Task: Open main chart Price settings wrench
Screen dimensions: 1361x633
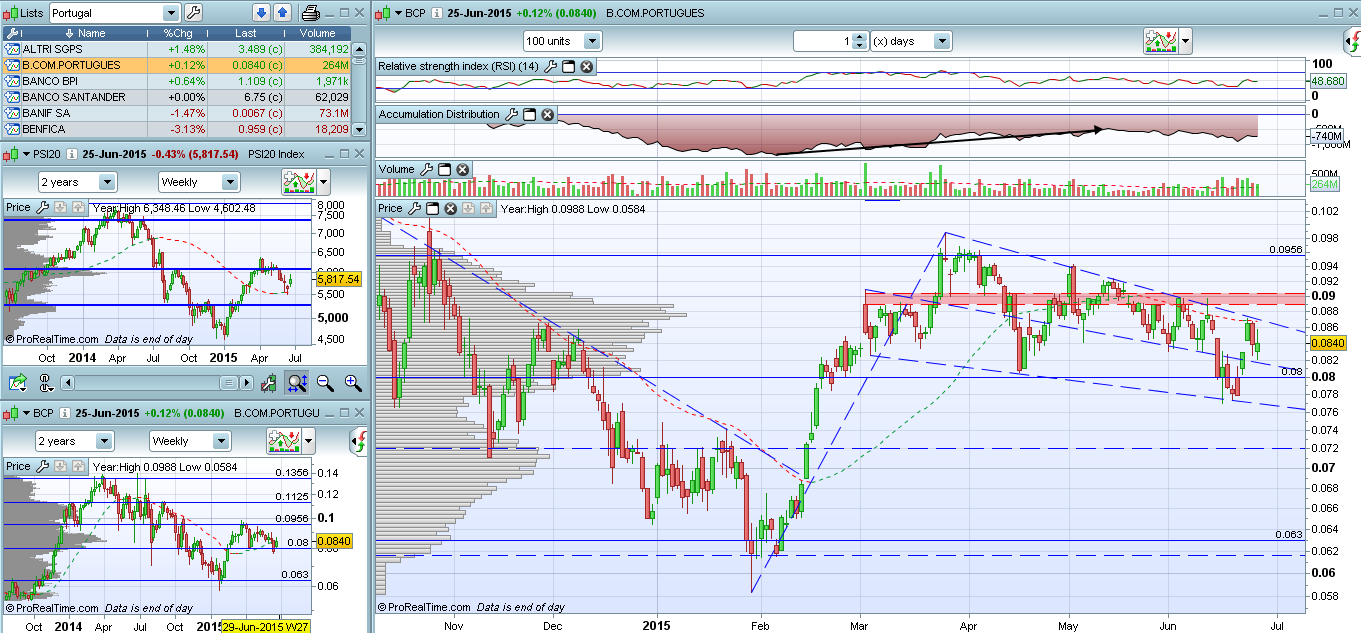Action: click(415, 208)
